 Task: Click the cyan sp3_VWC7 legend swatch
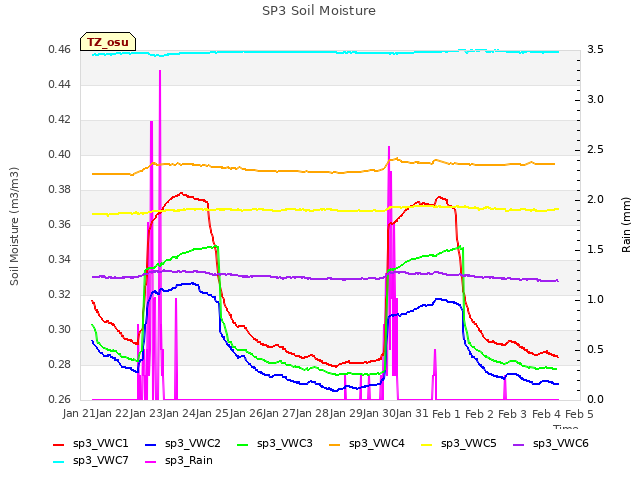click(x=59, y=462)
